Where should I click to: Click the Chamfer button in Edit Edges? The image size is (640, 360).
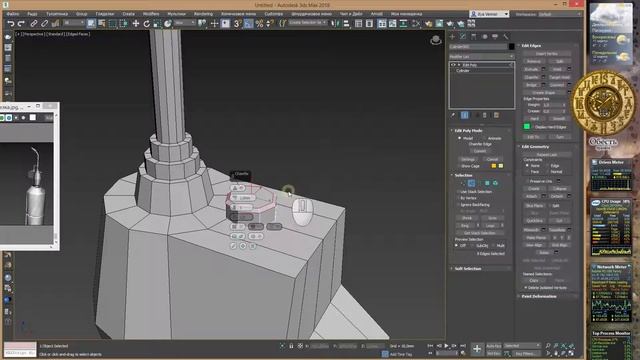point(531,77)
